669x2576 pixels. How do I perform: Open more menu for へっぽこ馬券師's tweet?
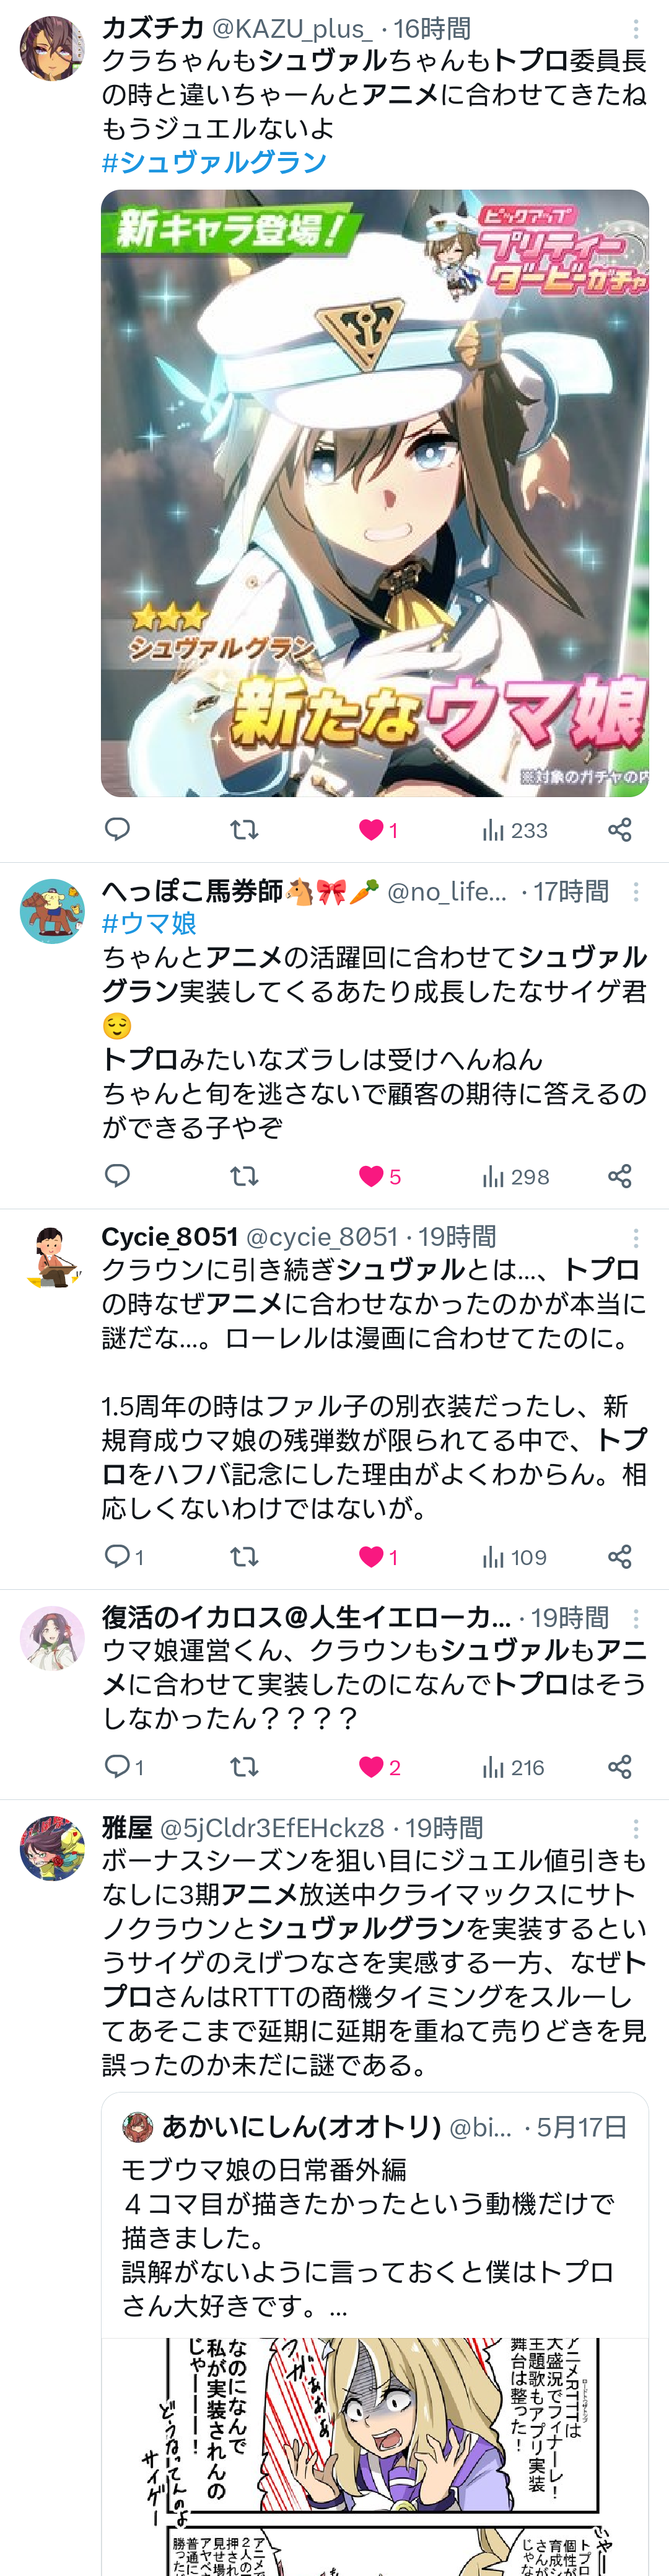click(635, 891)
